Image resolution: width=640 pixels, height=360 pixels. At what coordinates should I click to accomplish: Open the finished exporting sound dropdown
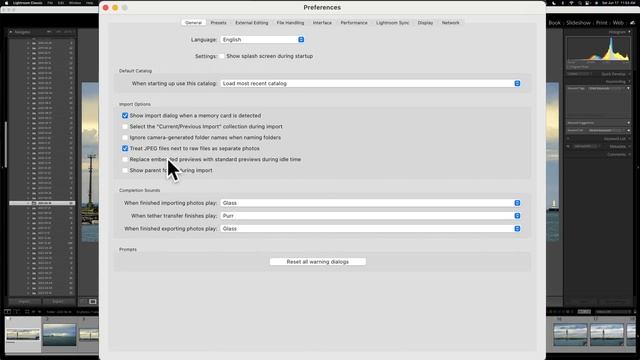tap(371, 229)
